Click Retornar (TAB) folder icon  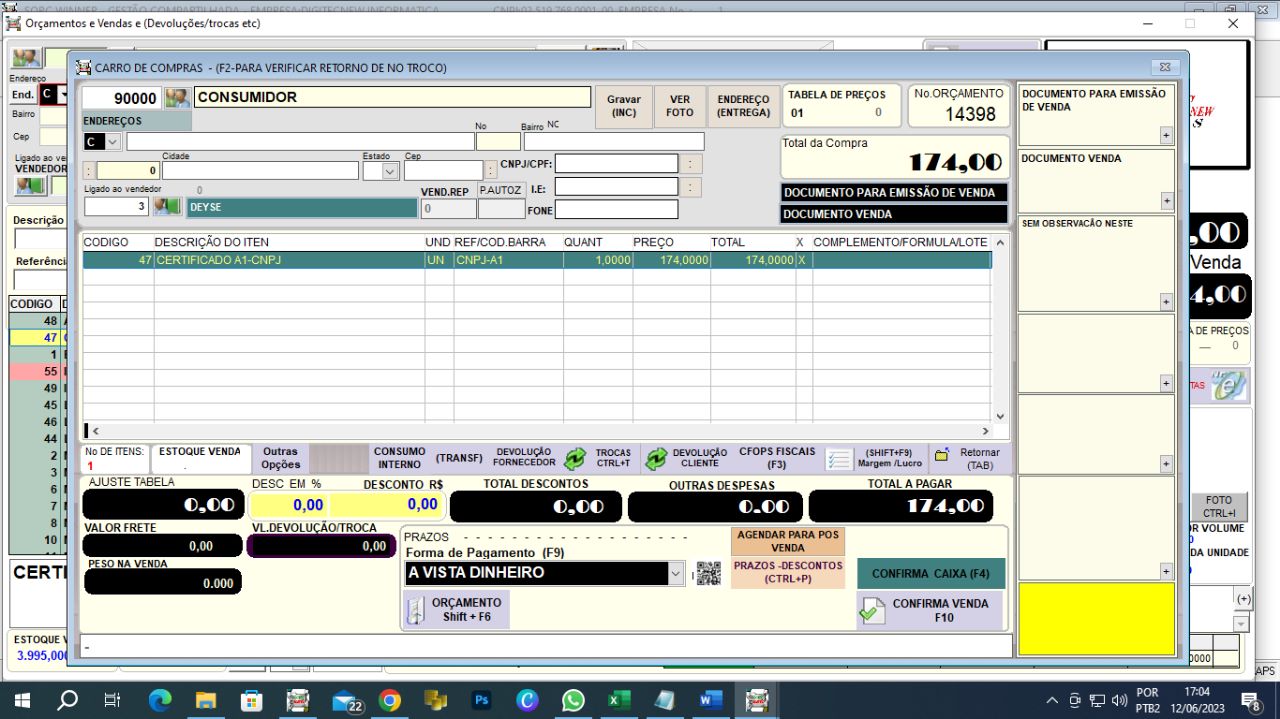click(941, 455)
